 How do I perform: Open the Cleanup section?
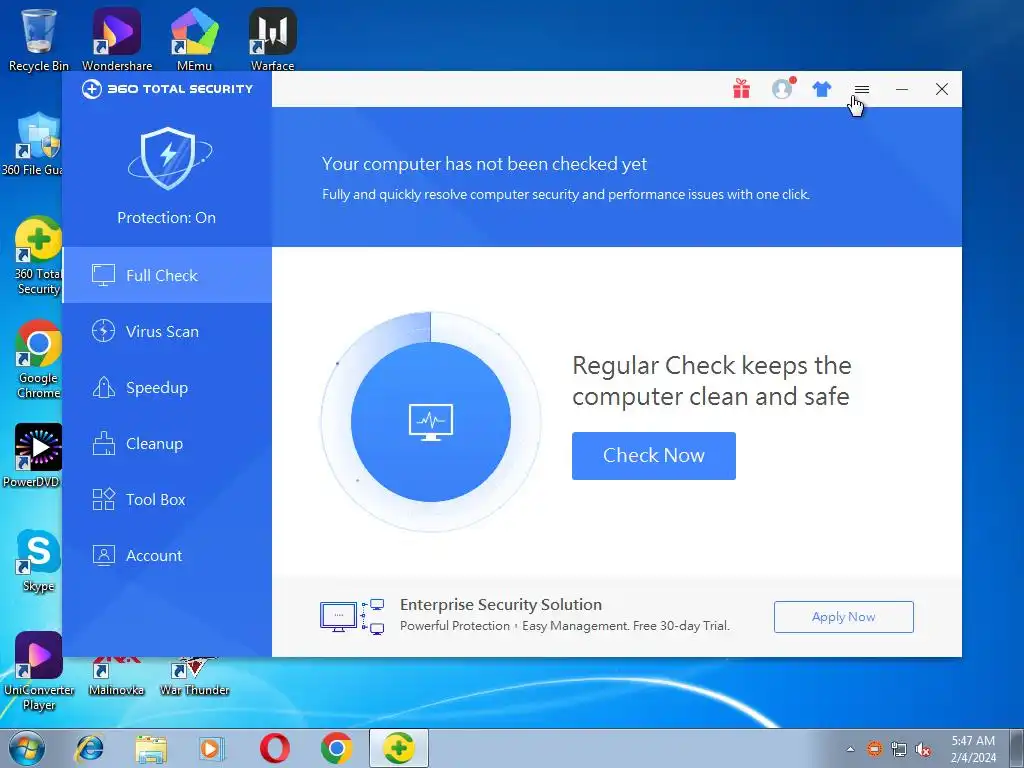tap(167, 443)
